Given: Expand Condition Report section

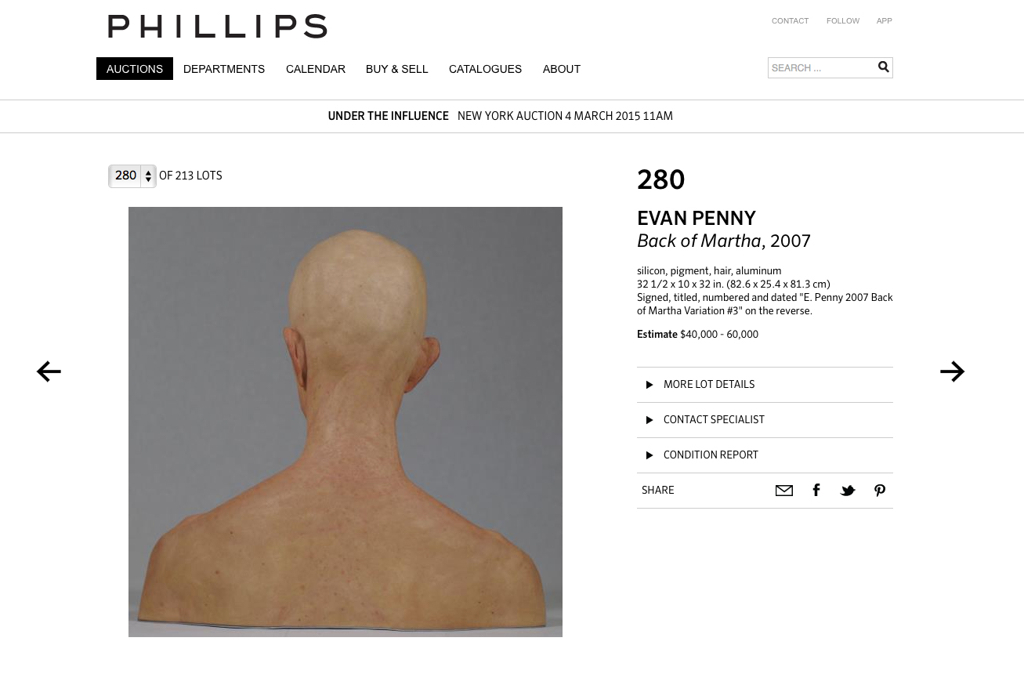Looking at the screenshot, I should [765, 455].
